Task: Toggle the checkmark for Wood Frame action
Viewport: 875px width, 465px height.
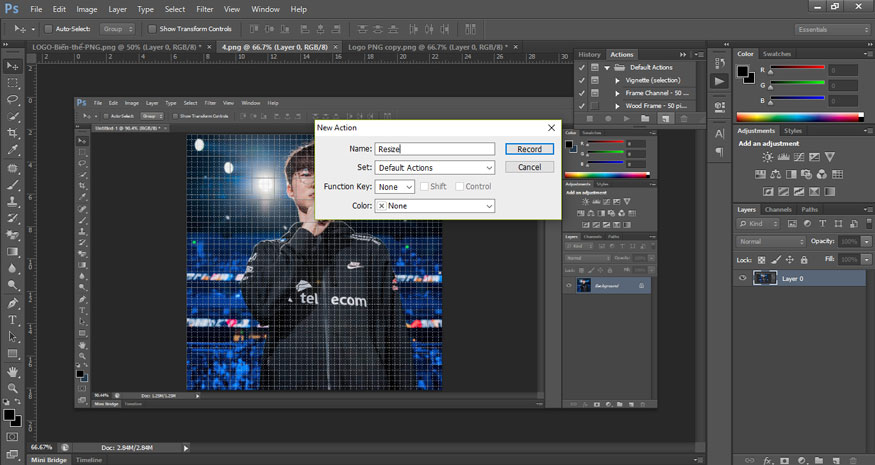Action: [581, 106]
